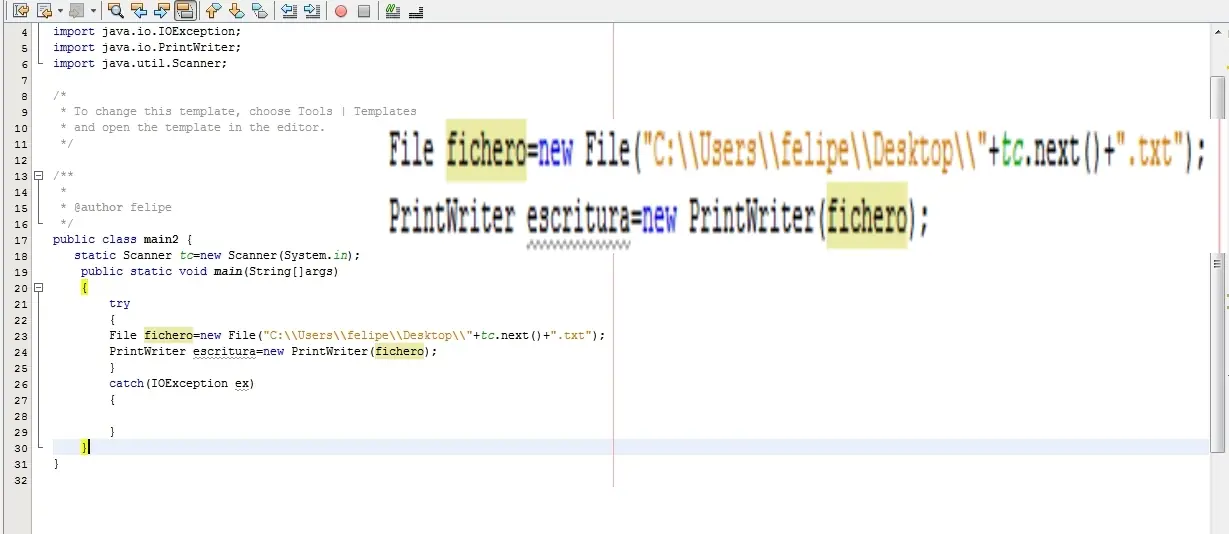Shift Line Right toolbar icon
Viewport: 1229px width, 534px height.
[x=312, y=11]
